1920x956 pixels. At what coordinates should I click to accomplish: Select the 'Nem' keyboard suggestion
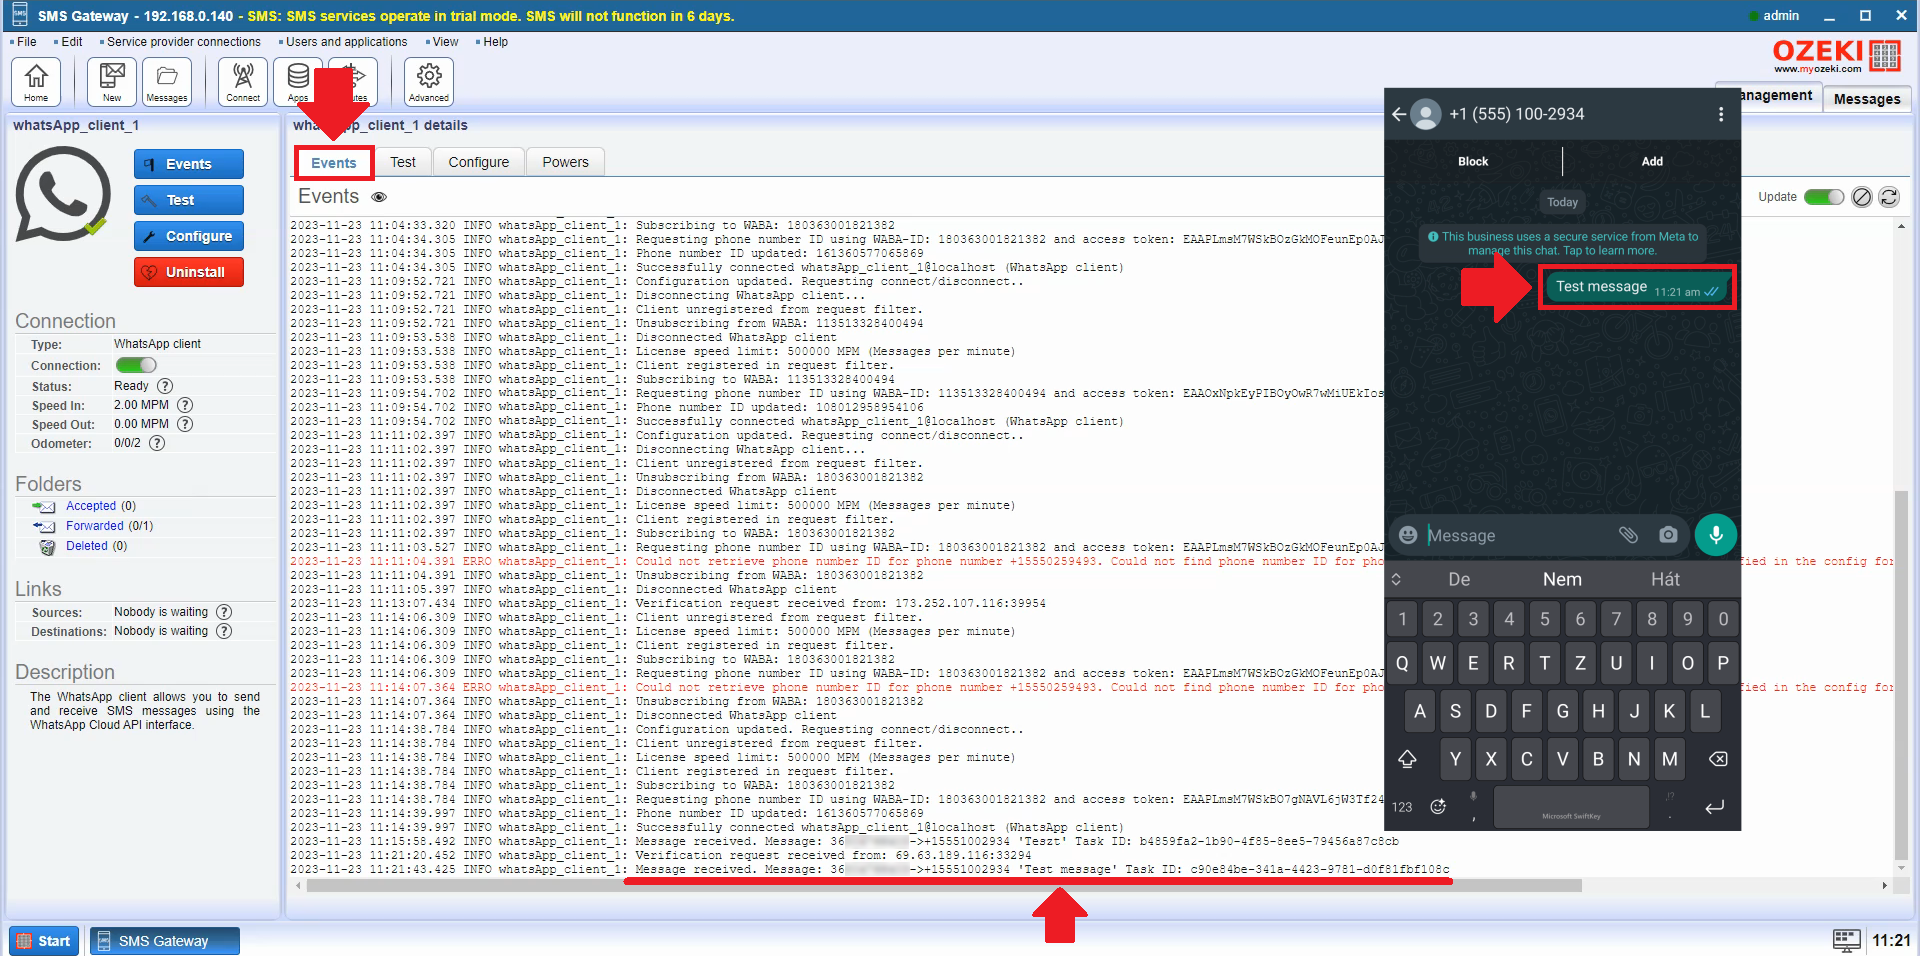click(x=1562, y=579)
